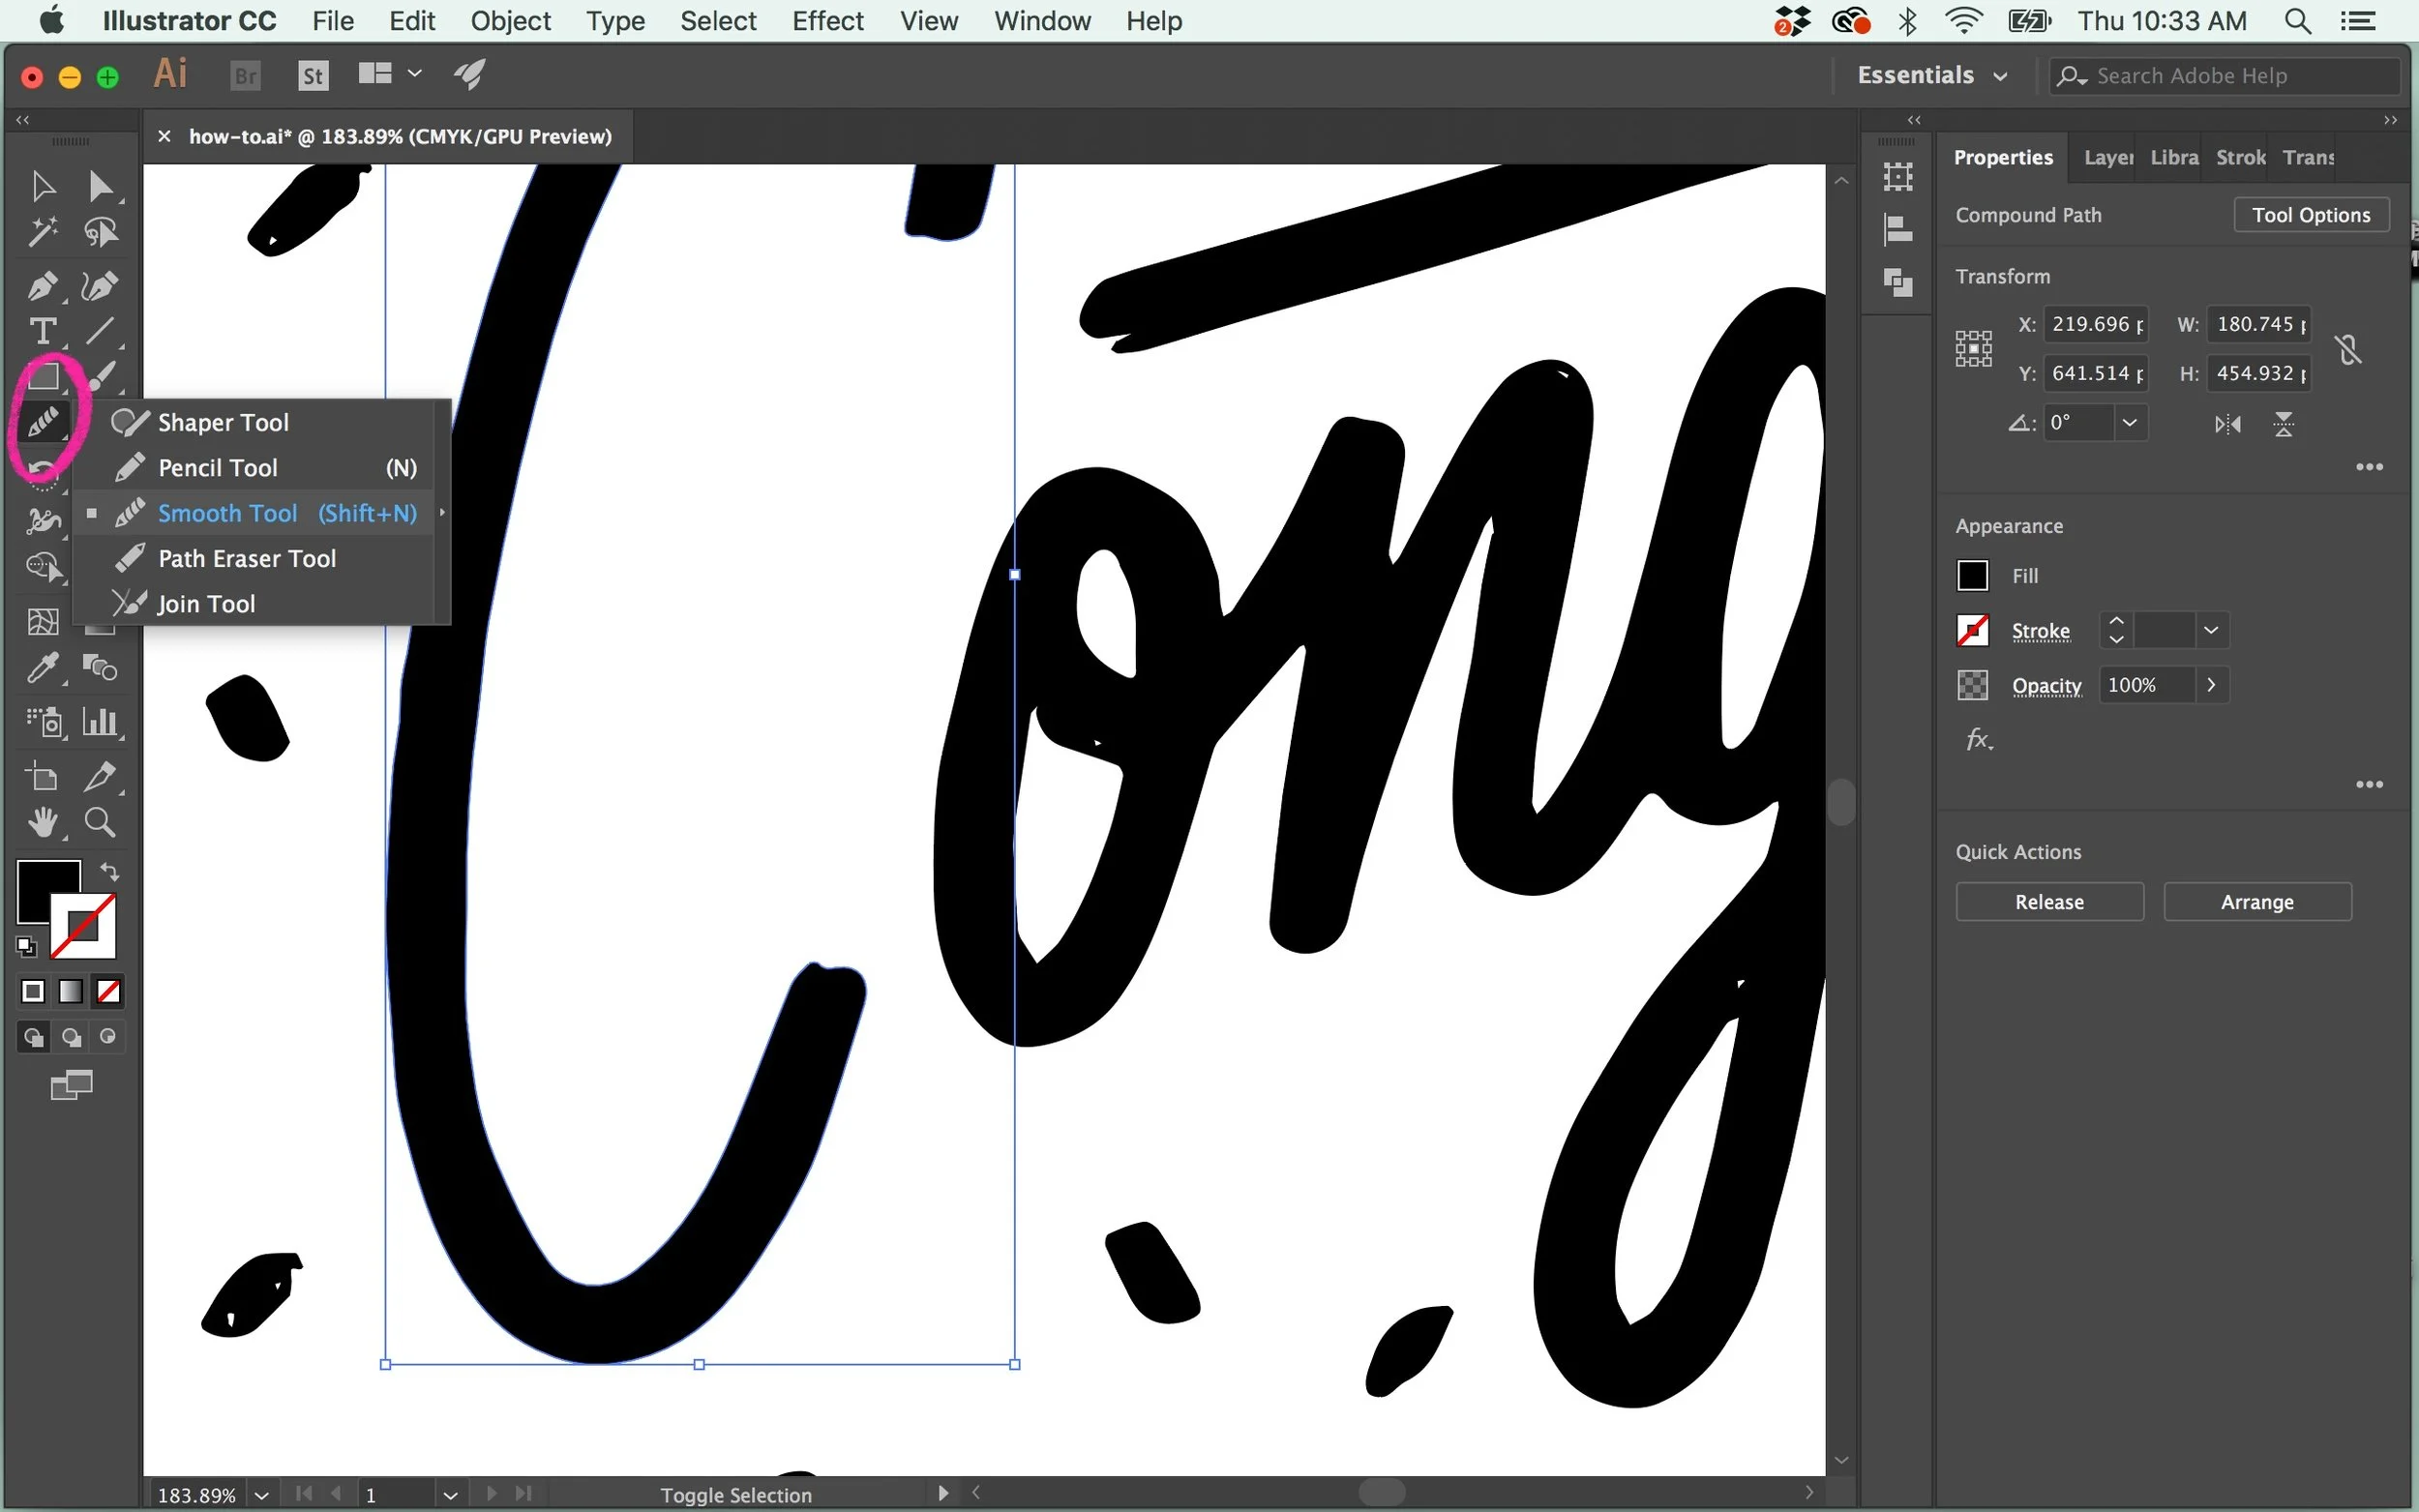The height and width of the screenshot is (1512, 2419).
Task: Click the X position input field
Action: click(x=2096, y=323)
